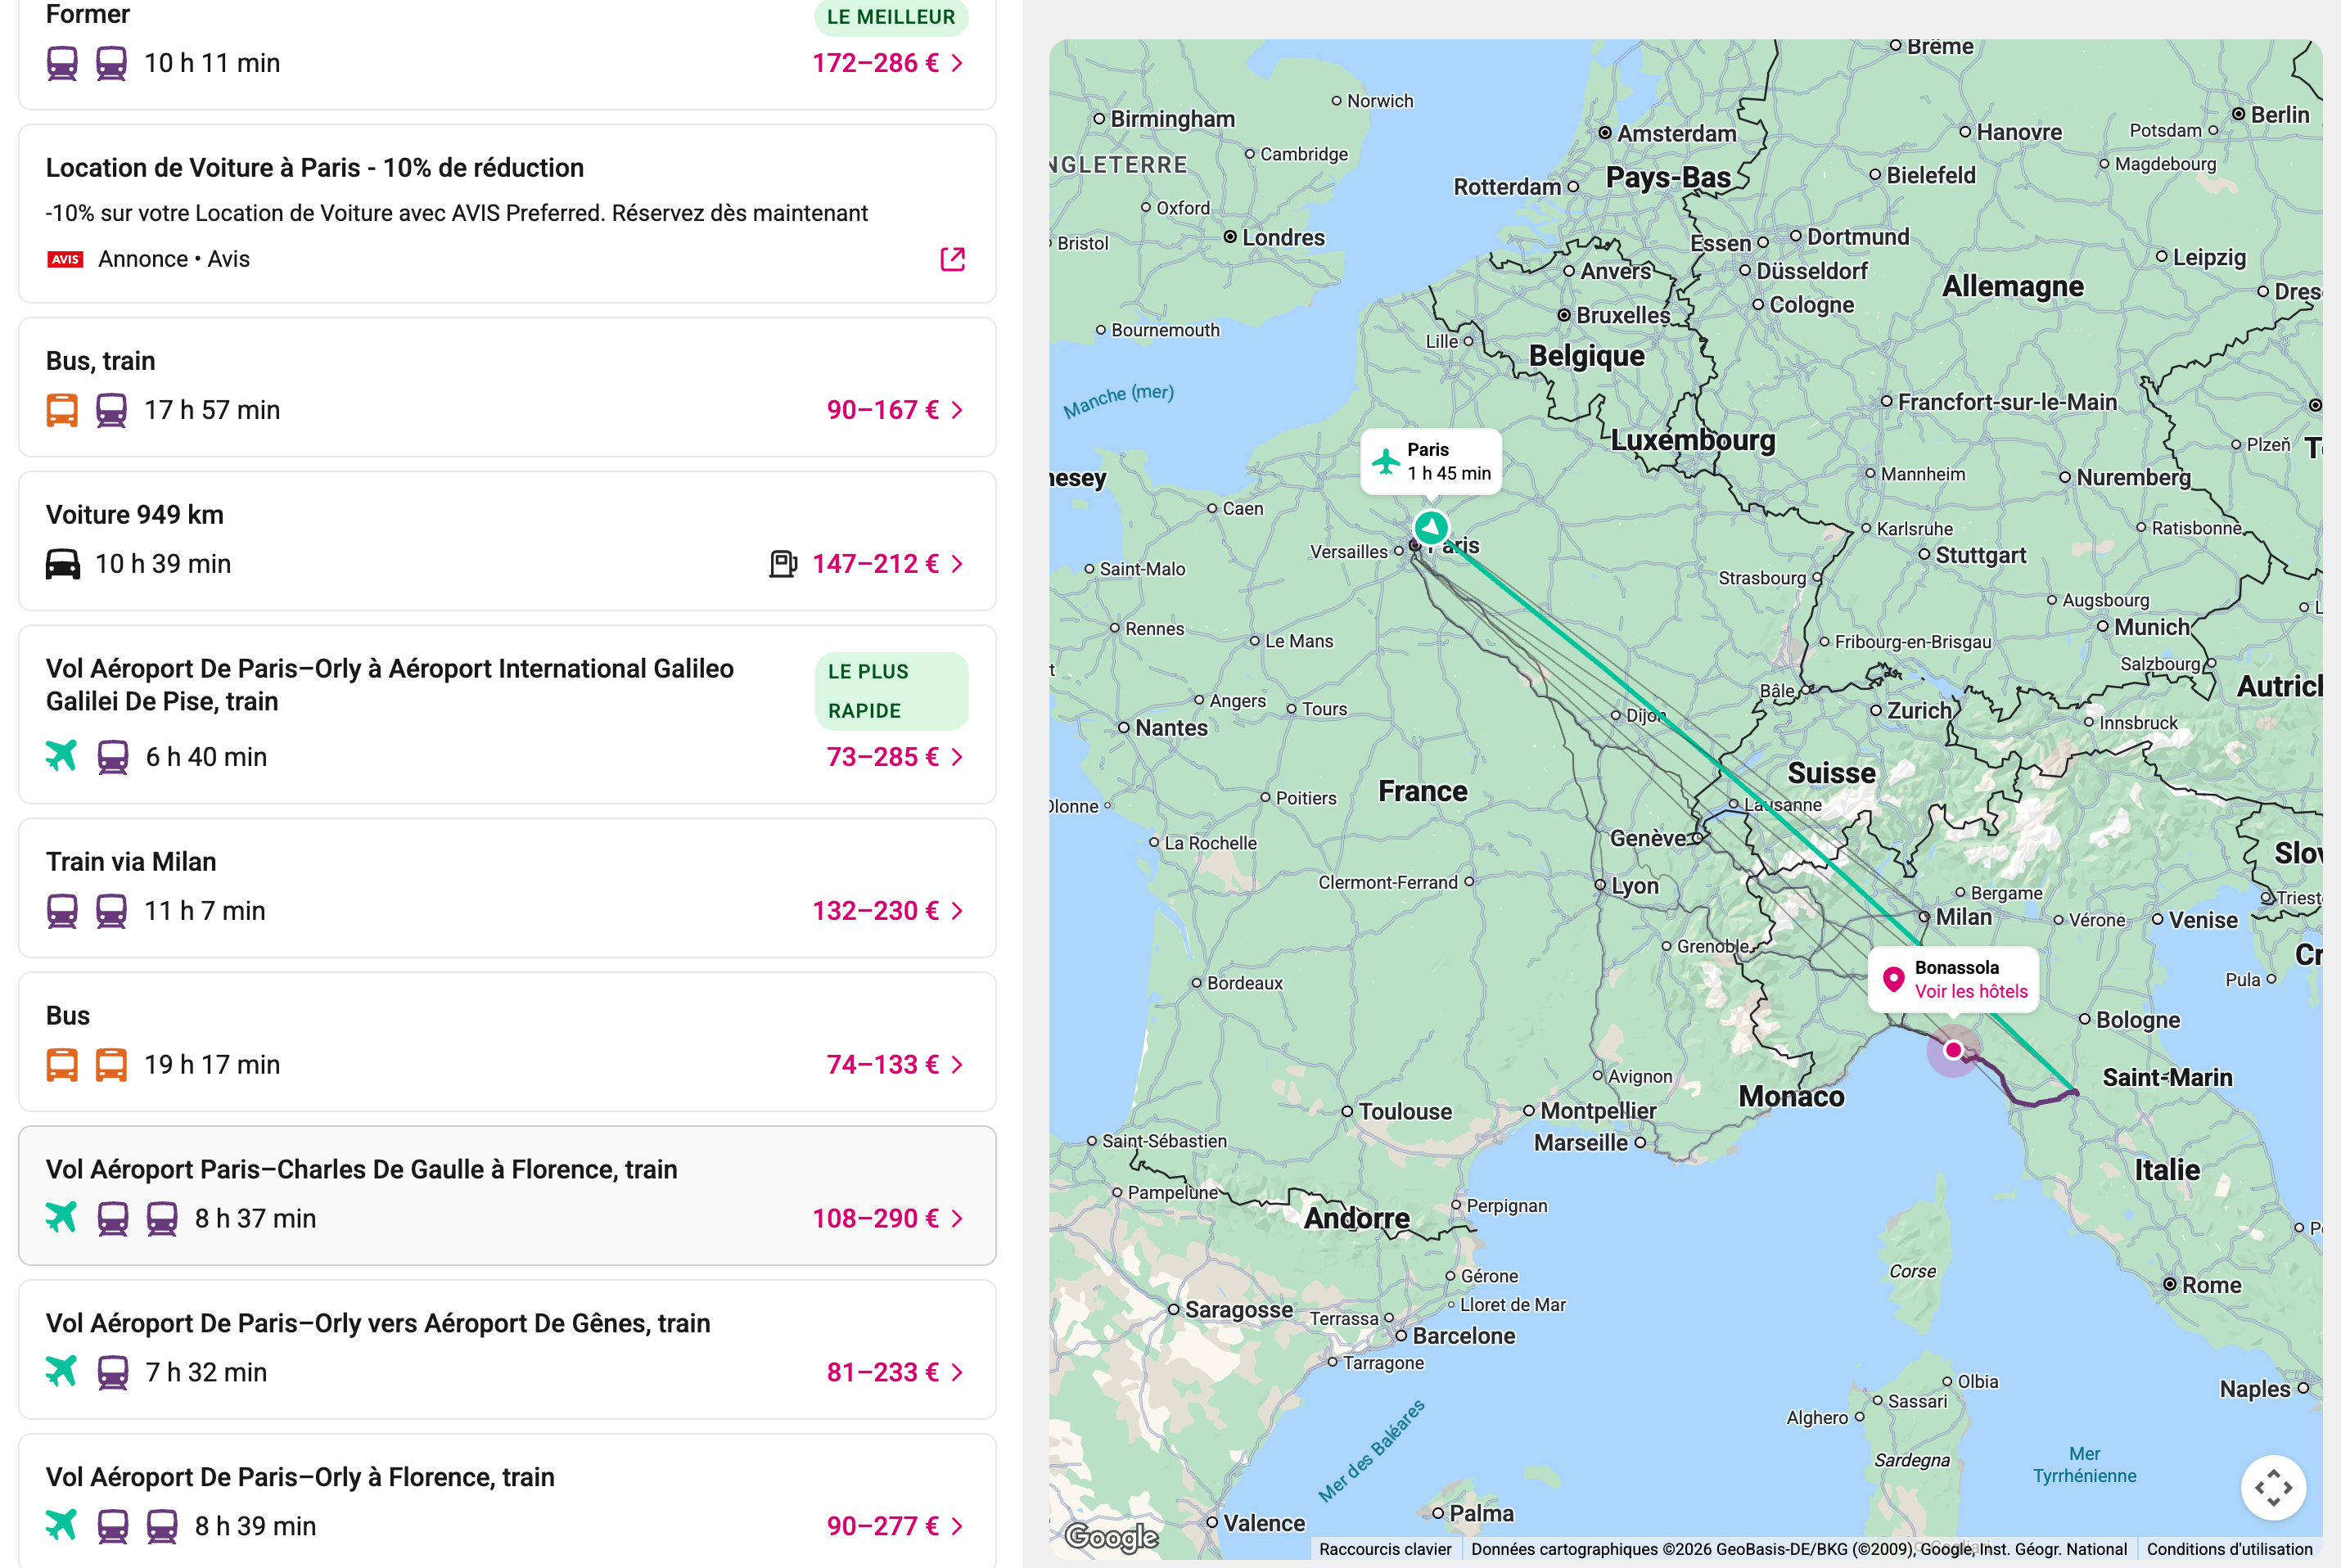Image resolution: width=2341 pixels, height=1568 pixels.
Task: Open the Location de Voiture à Paris ad
Action: click(x=314, y=168)
